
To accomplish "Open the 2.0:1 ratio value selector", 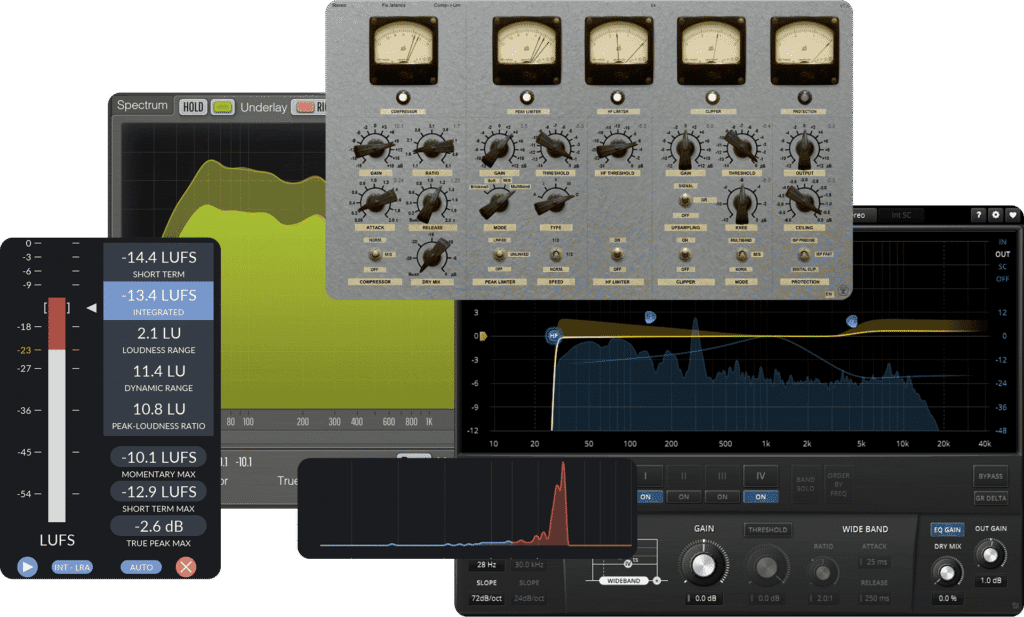I will click(x=824, y=598).
